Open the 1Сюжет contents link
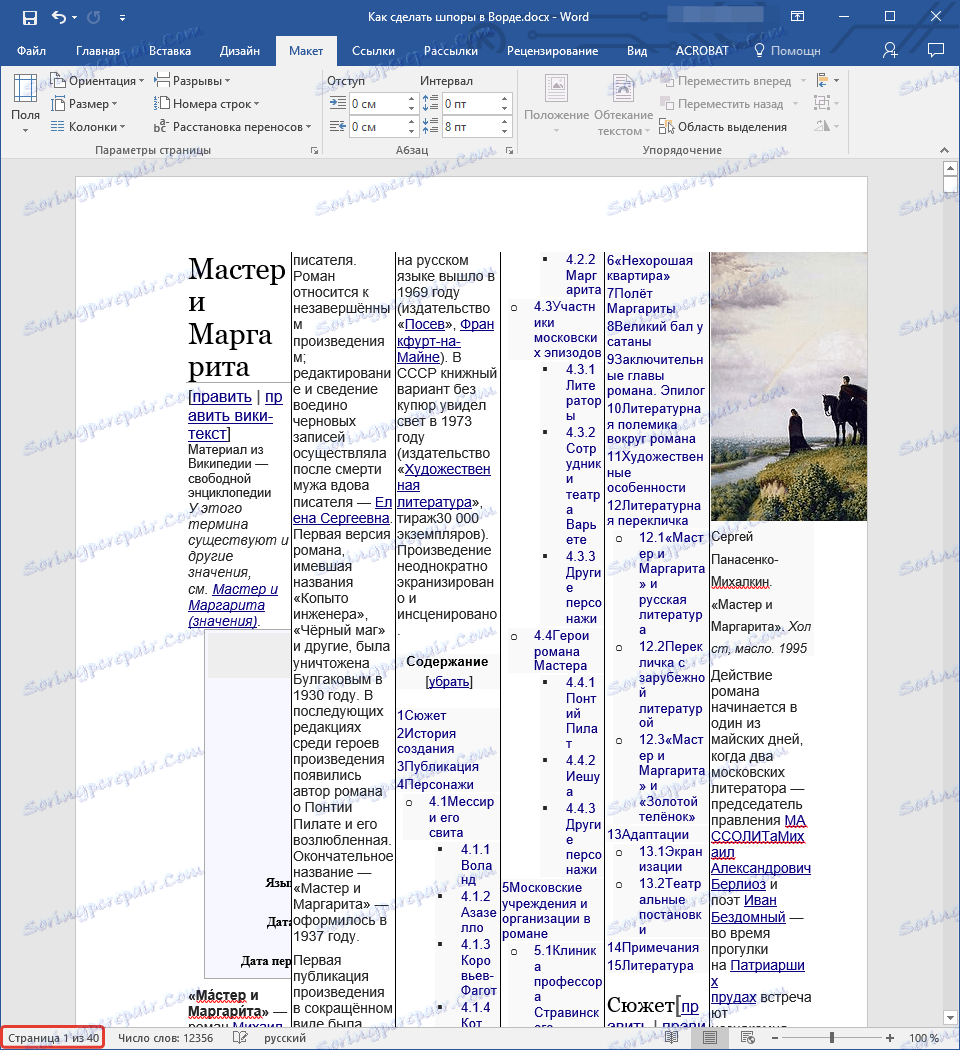The height and width of the screenshot is (1050, 960). tap(421, 716)
